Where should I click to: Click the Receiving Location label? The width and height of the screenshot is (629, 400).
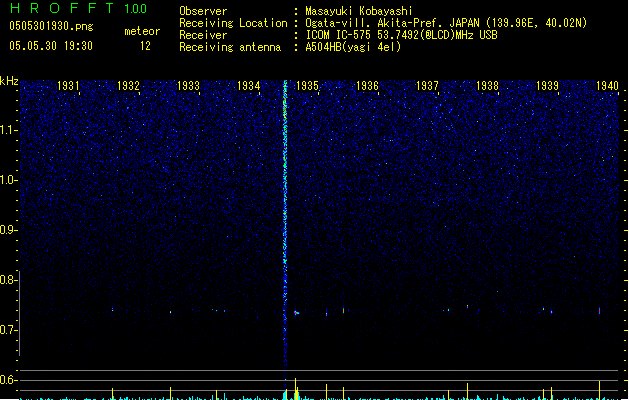[233, 23]
